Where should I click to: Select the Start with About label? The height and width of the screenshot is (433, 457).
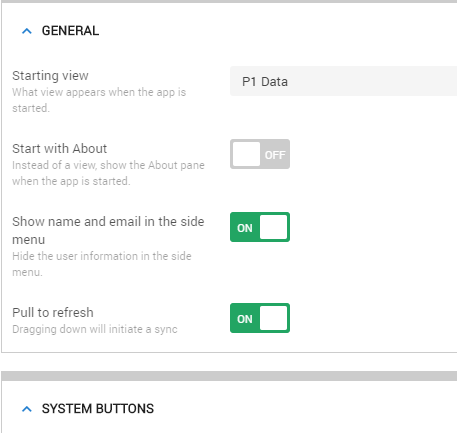click(60, 149)
